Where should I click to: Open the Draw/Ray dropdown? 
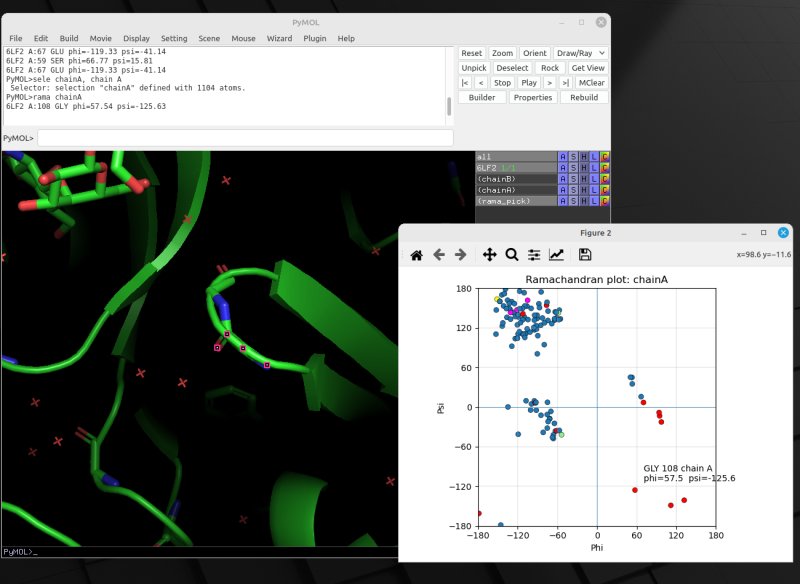[x=581, y=53]
